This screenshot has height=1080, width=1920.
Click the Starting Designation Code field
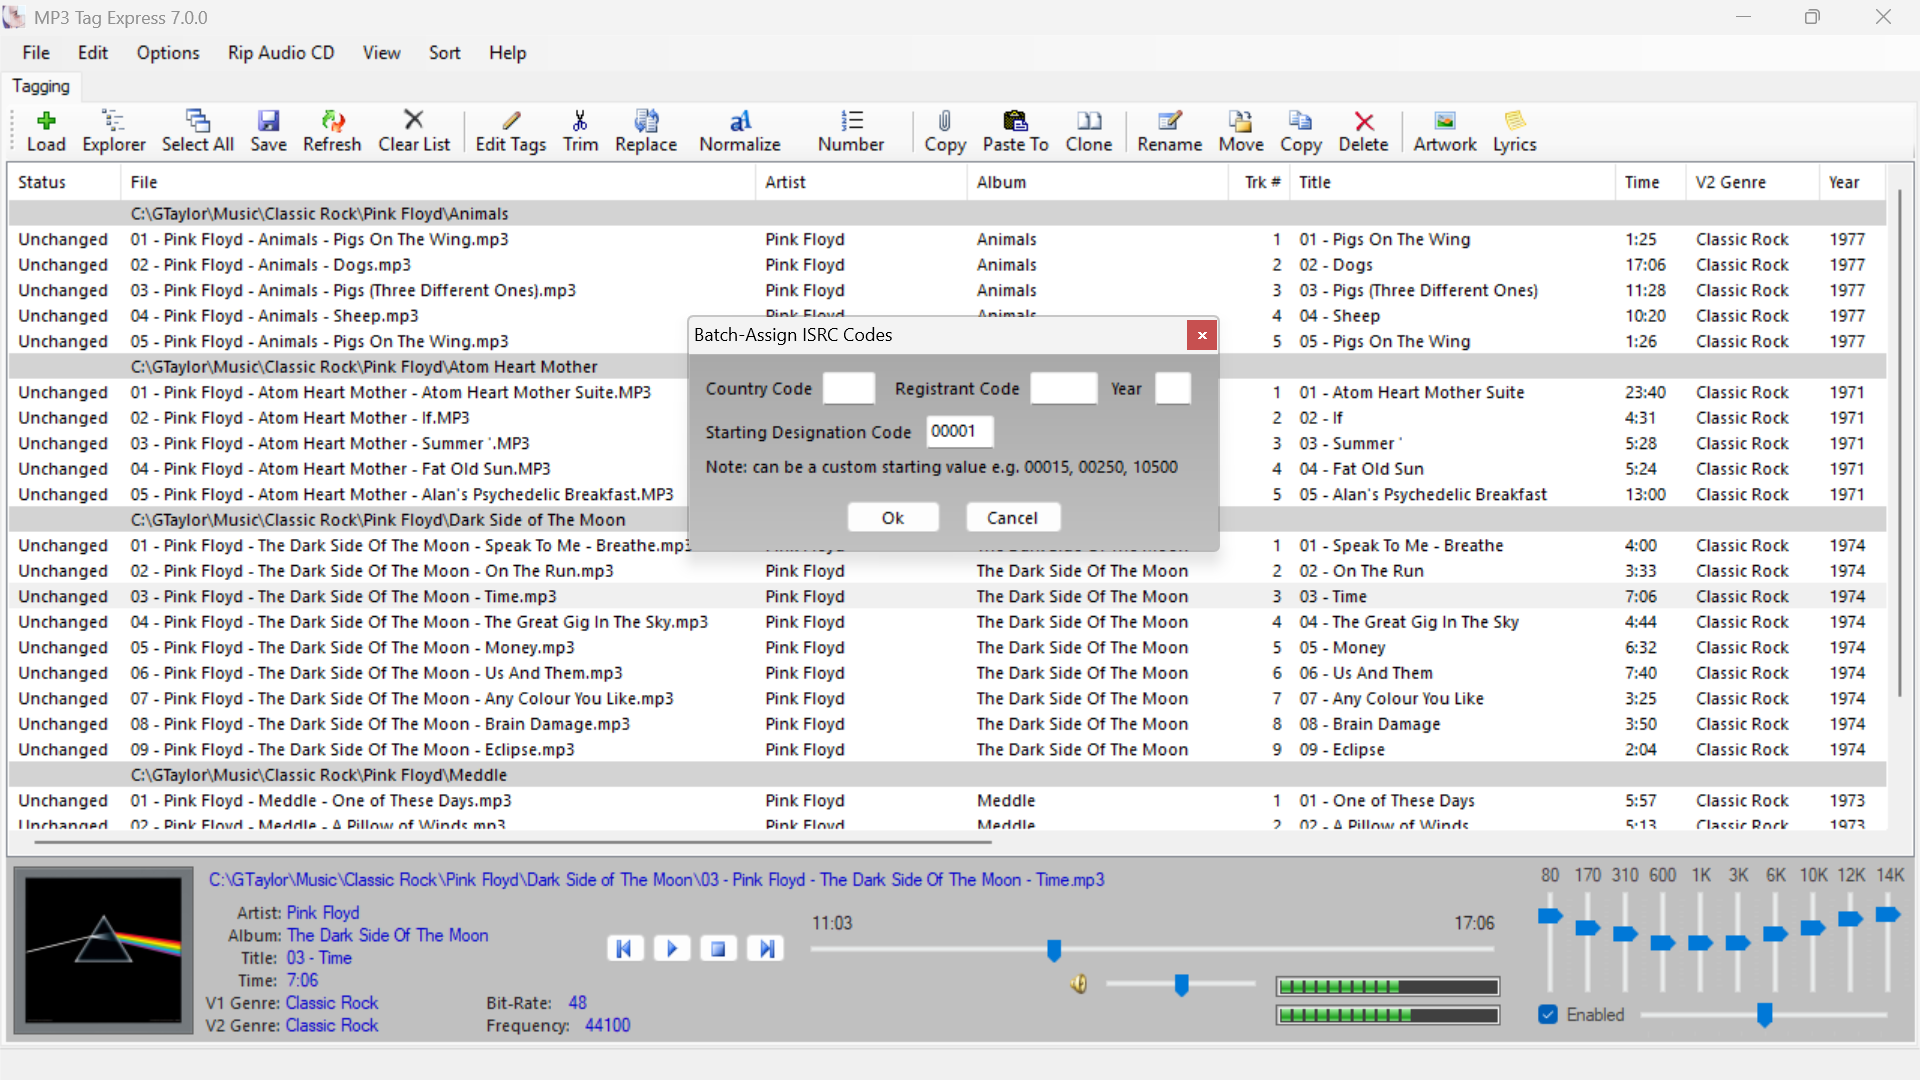[959, 431]
